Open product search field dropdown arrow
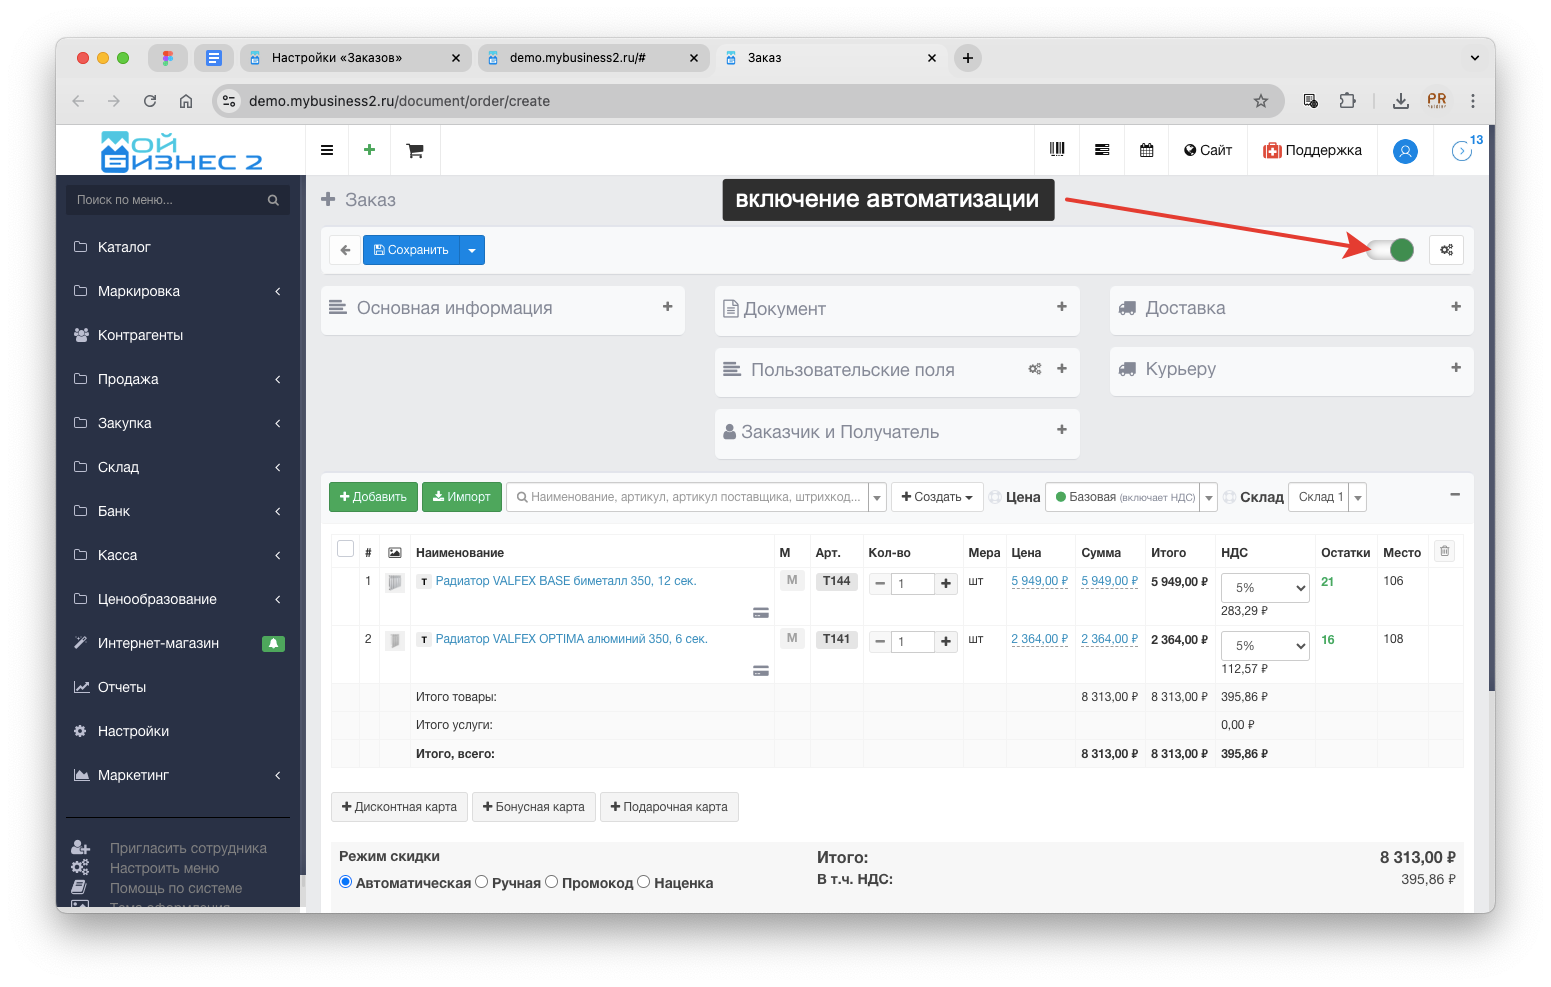Image resolution: width=1551 pixels, height=987 pixels. coord(877,497)
